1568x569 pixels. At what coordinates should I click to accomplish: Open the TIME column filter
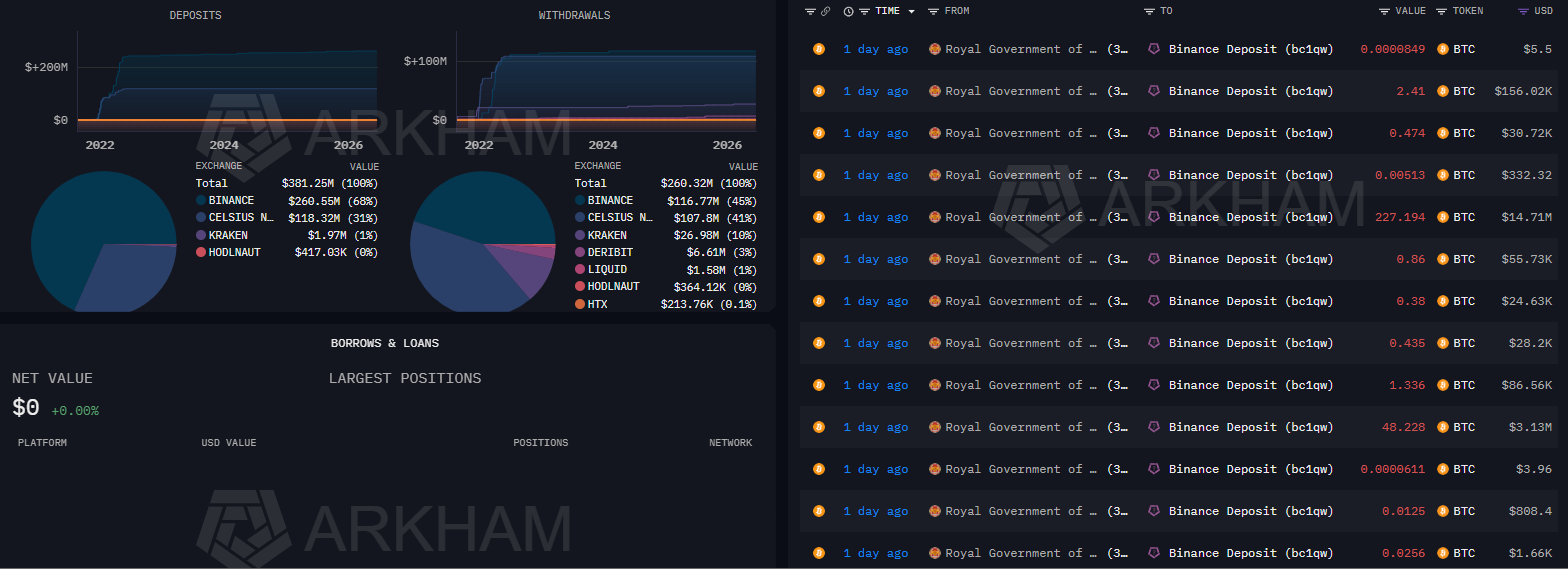(864, 11)
